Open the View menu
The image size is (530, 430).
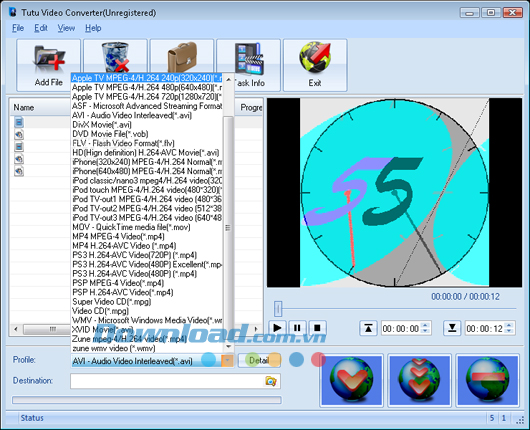pos(66,28)
